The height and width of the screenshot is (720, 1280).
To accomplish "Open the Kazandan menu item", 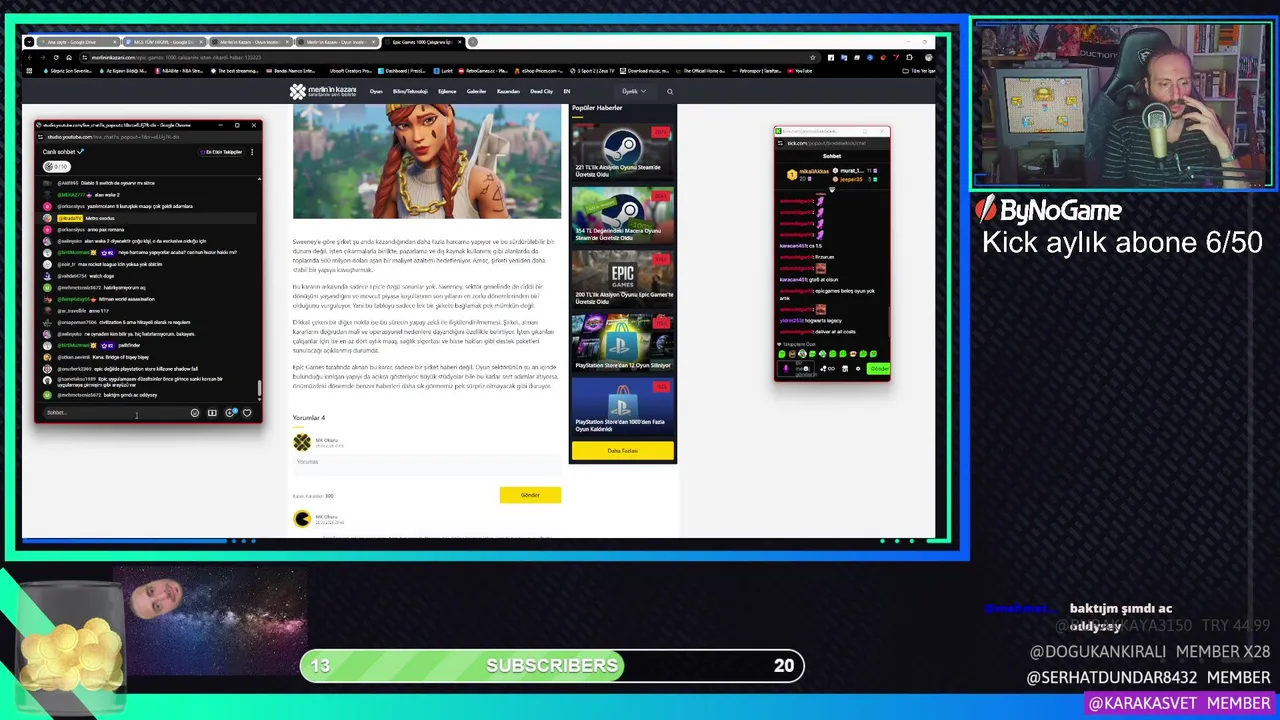I will [508, 91].
